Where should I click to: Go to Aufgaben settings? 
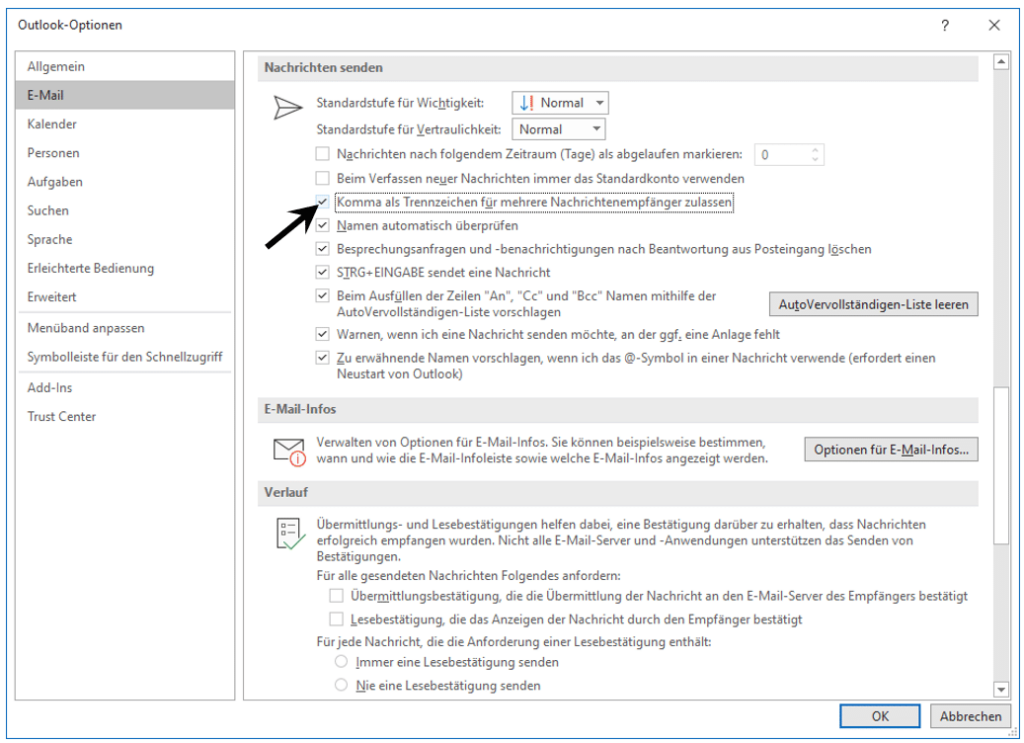coord(124,182)
